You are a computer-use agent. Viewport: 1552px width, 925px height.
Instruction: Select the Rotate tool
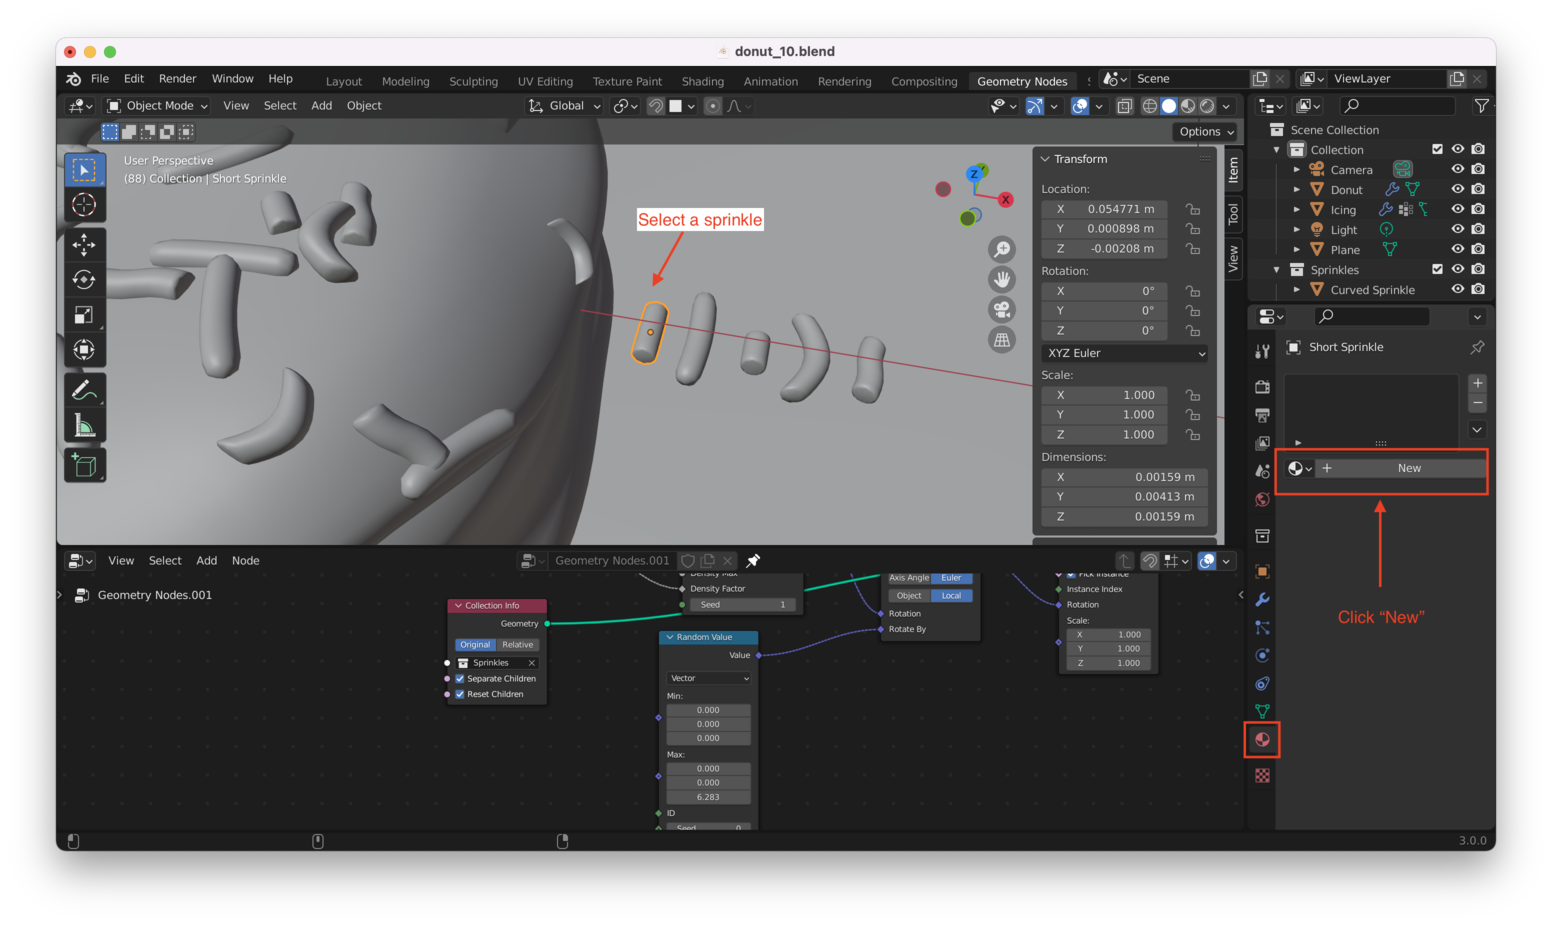pos(84,280)
